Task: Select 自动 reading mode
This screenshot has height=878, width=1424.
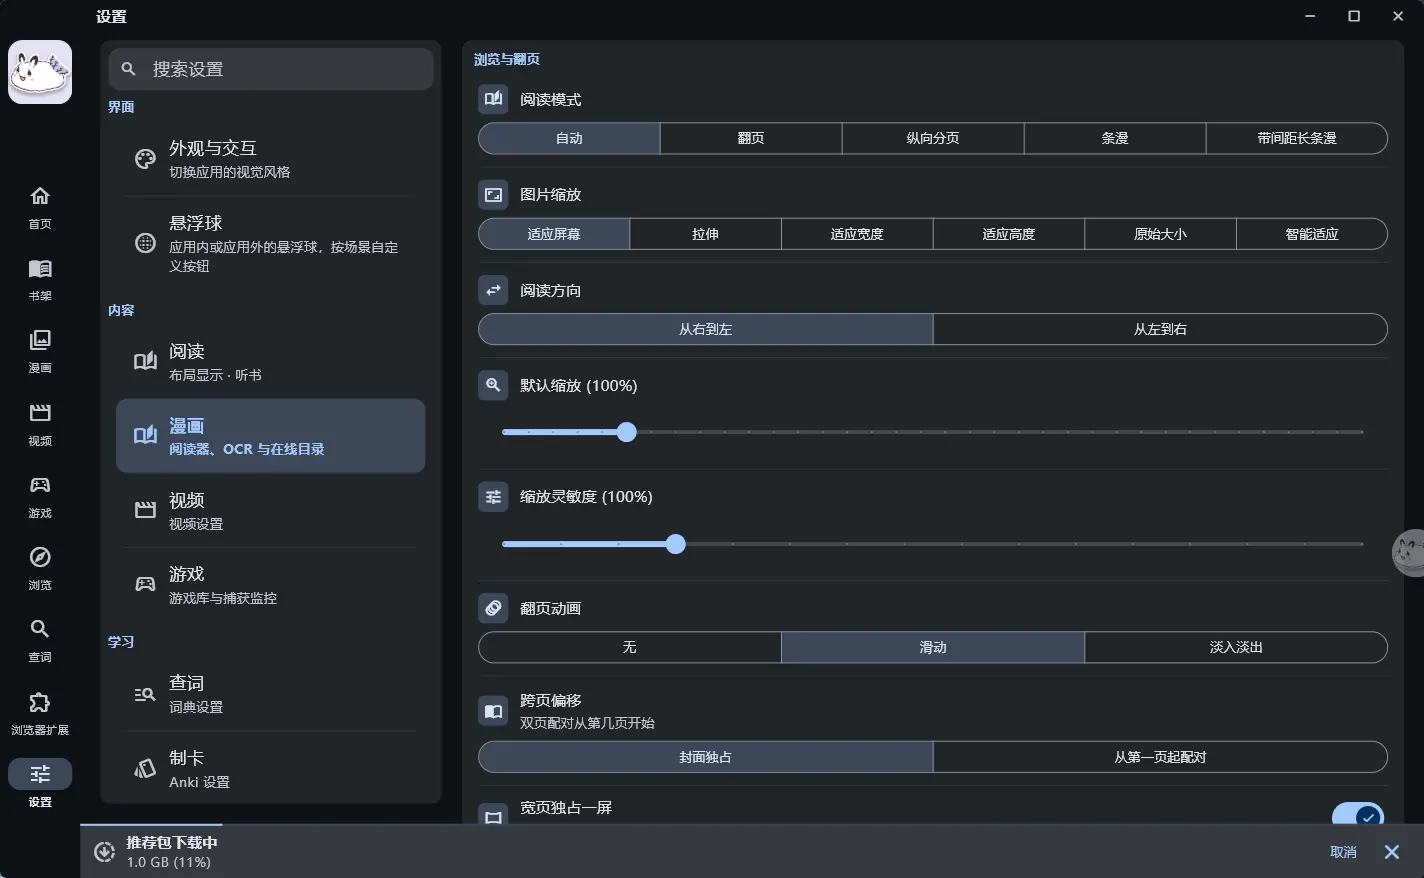Action: click(x=569, y=138)
